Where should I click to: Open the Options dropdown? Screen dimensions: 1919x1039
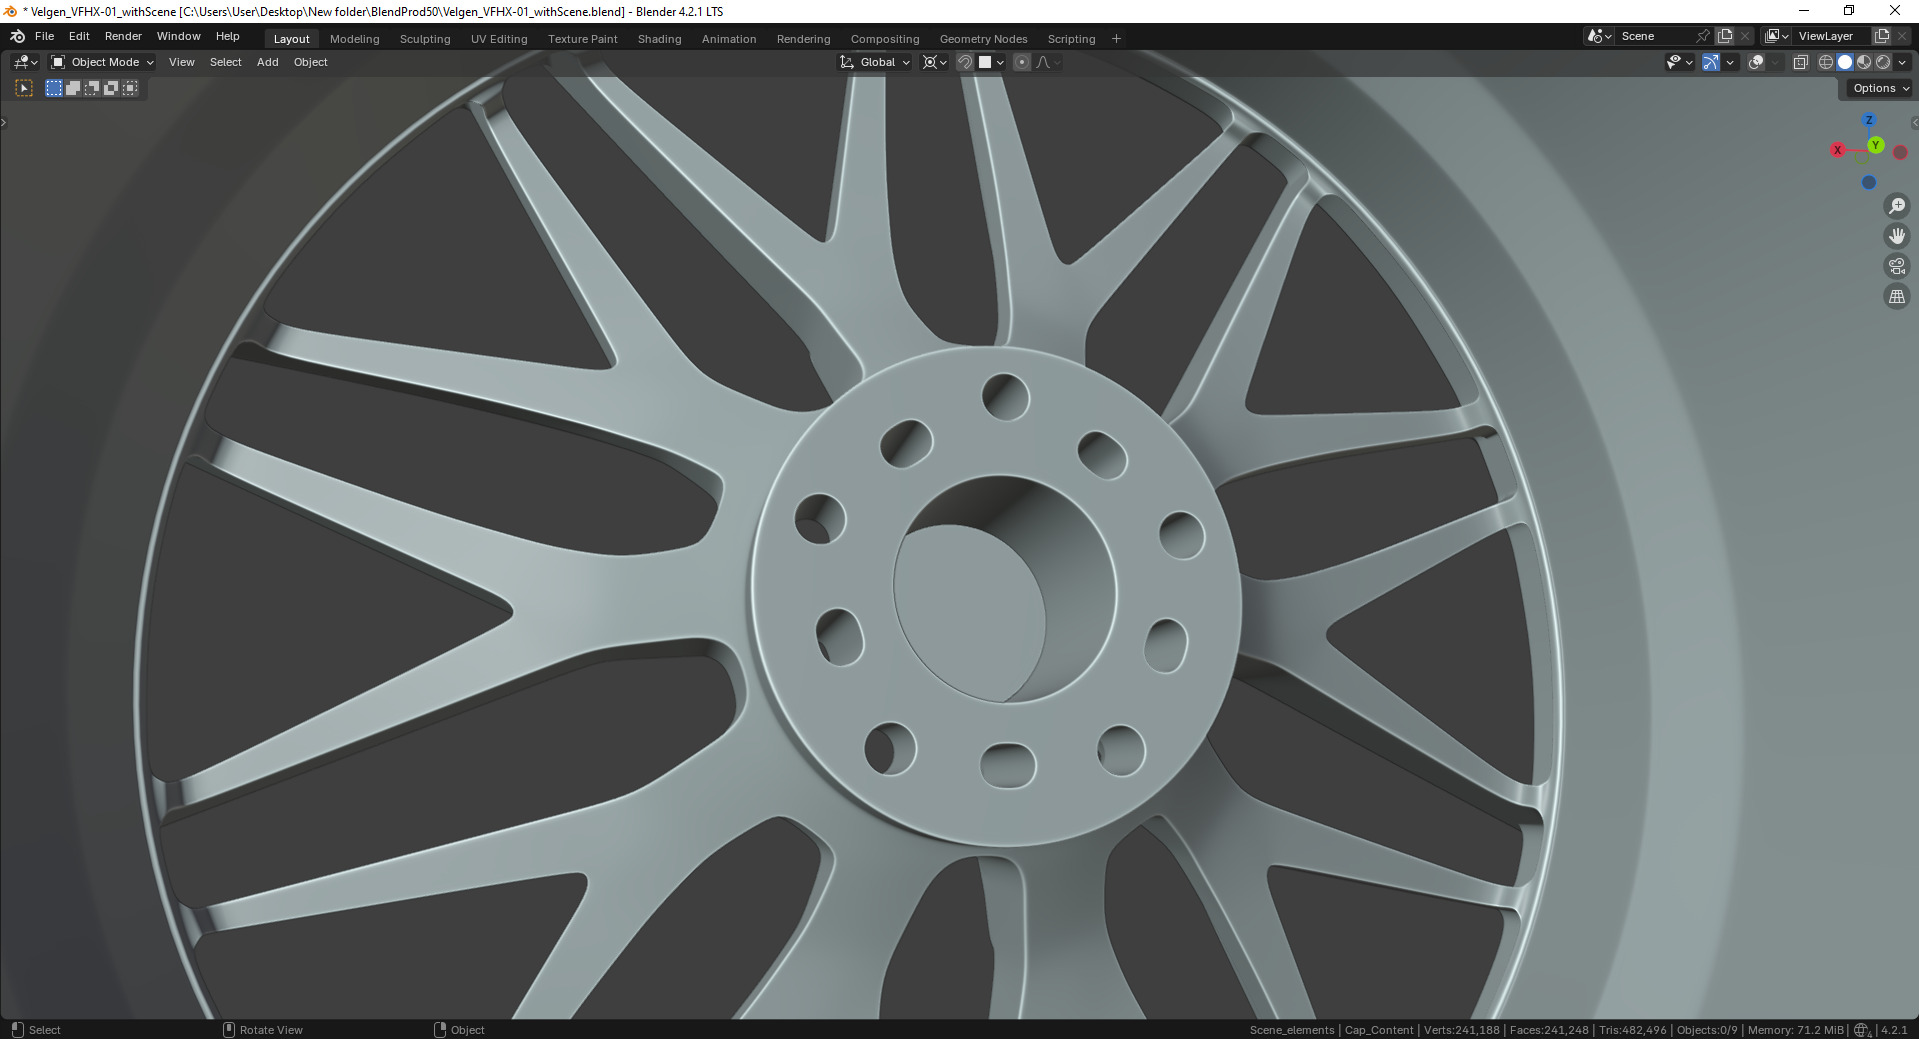pos(1880,88)
